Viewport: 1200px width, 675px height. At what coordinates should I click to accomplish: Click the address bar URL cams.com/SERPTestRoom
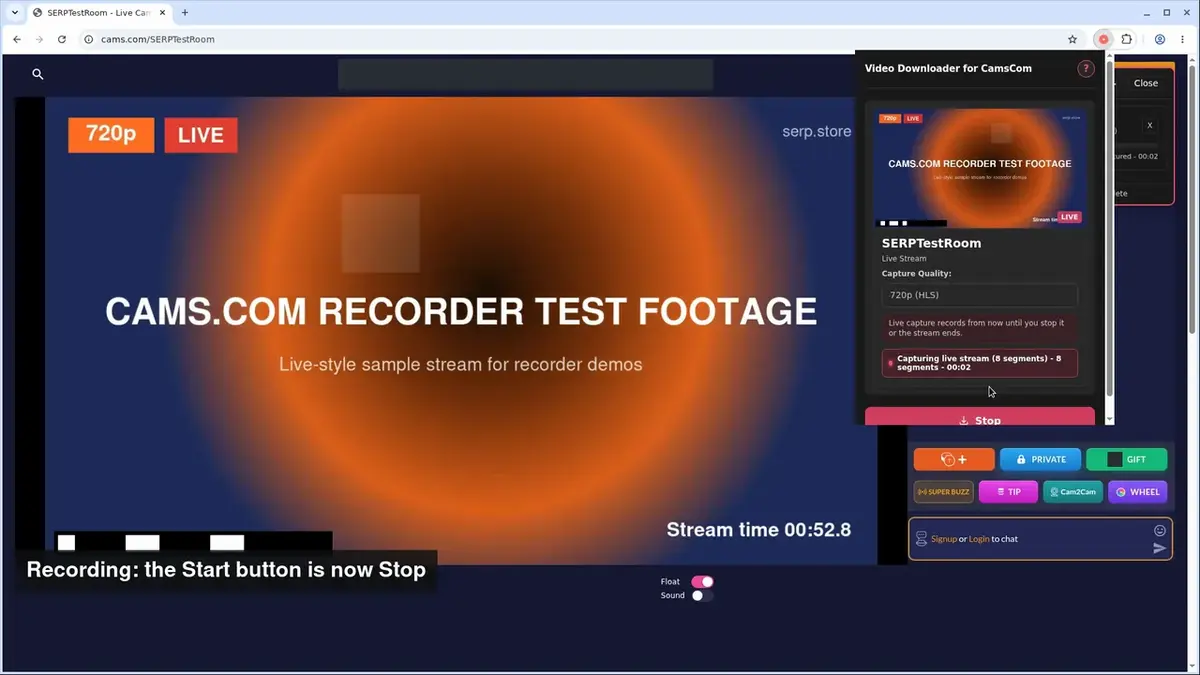click(158, 39)
